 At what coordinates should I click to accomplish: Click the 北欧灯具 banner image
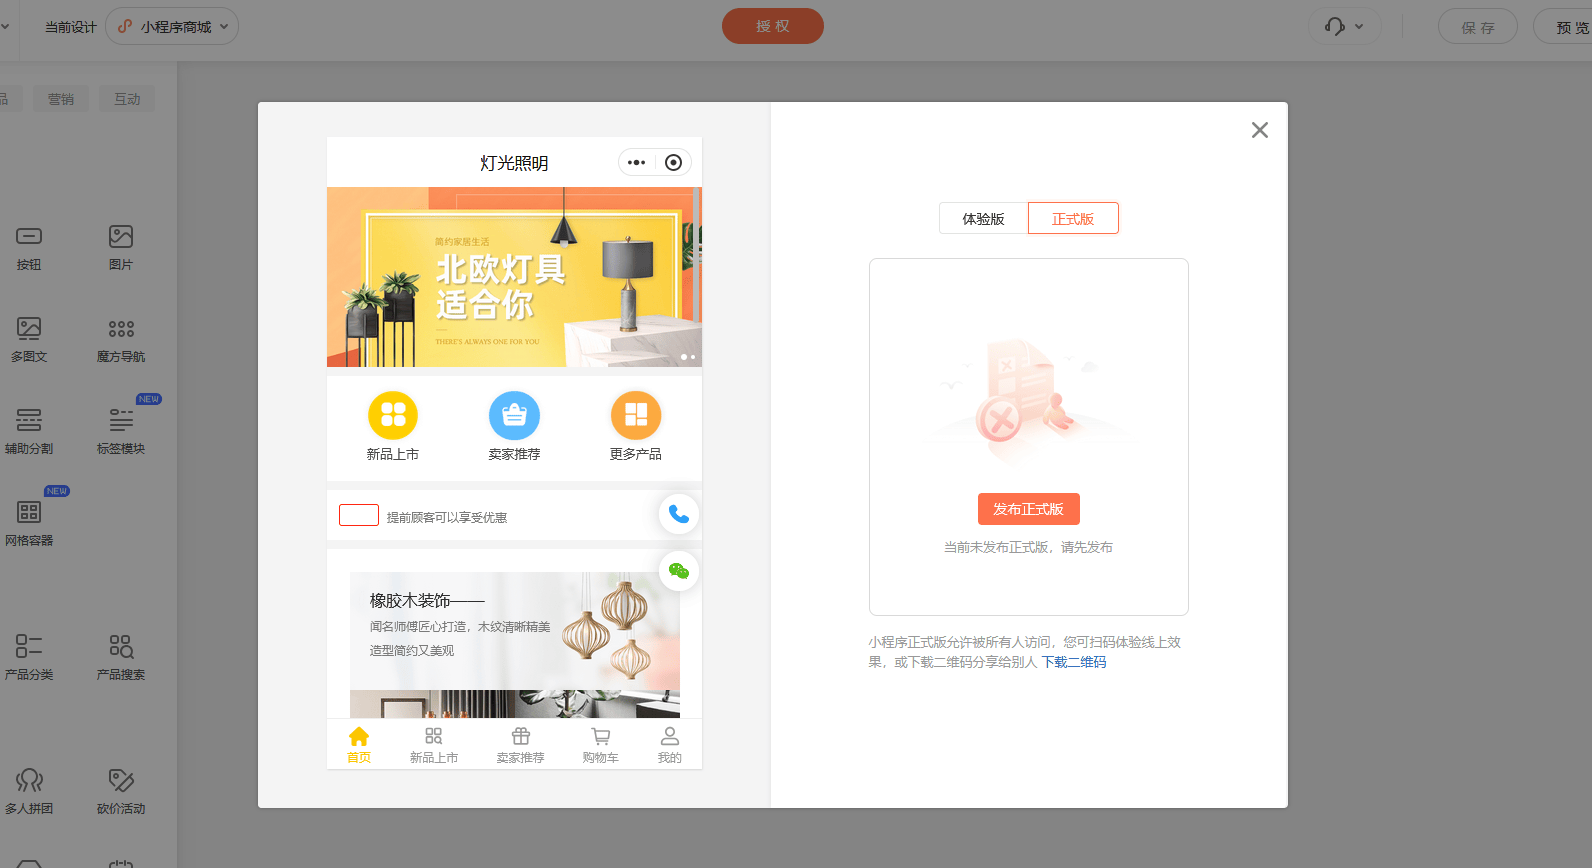click(514, 277)
